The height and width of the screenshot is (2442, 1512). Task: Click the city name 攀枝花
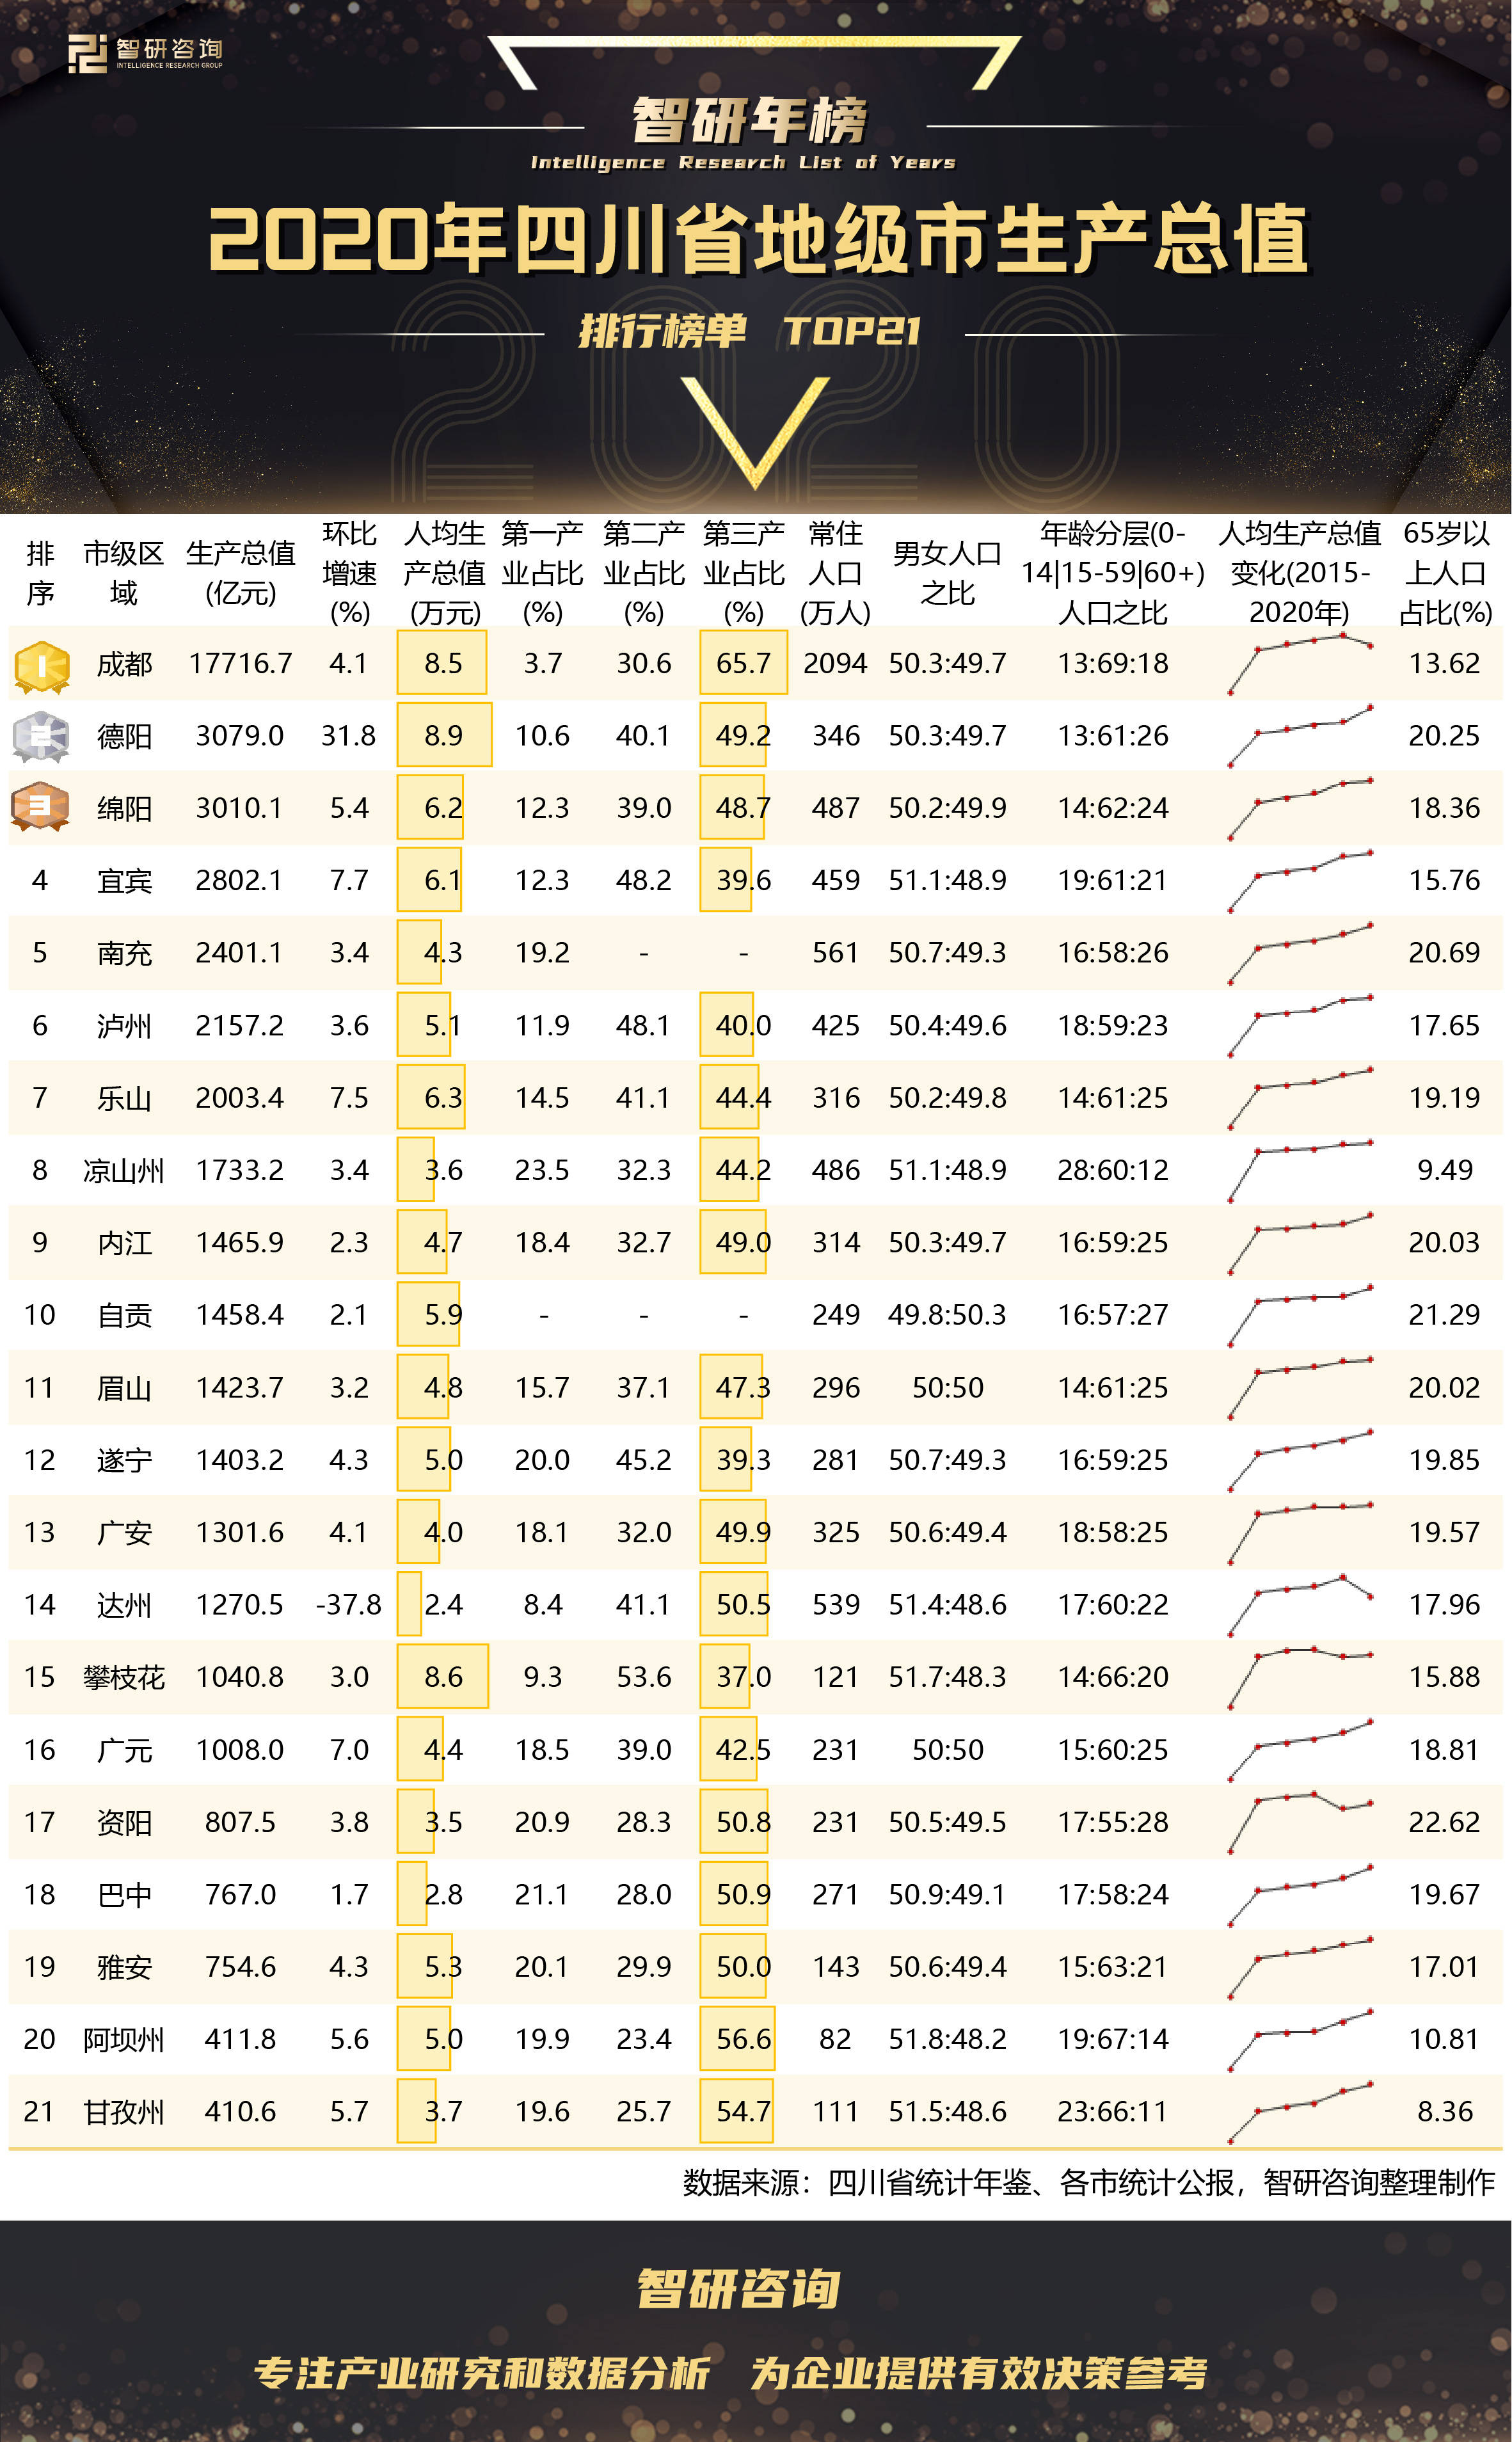pos(123,1677)
